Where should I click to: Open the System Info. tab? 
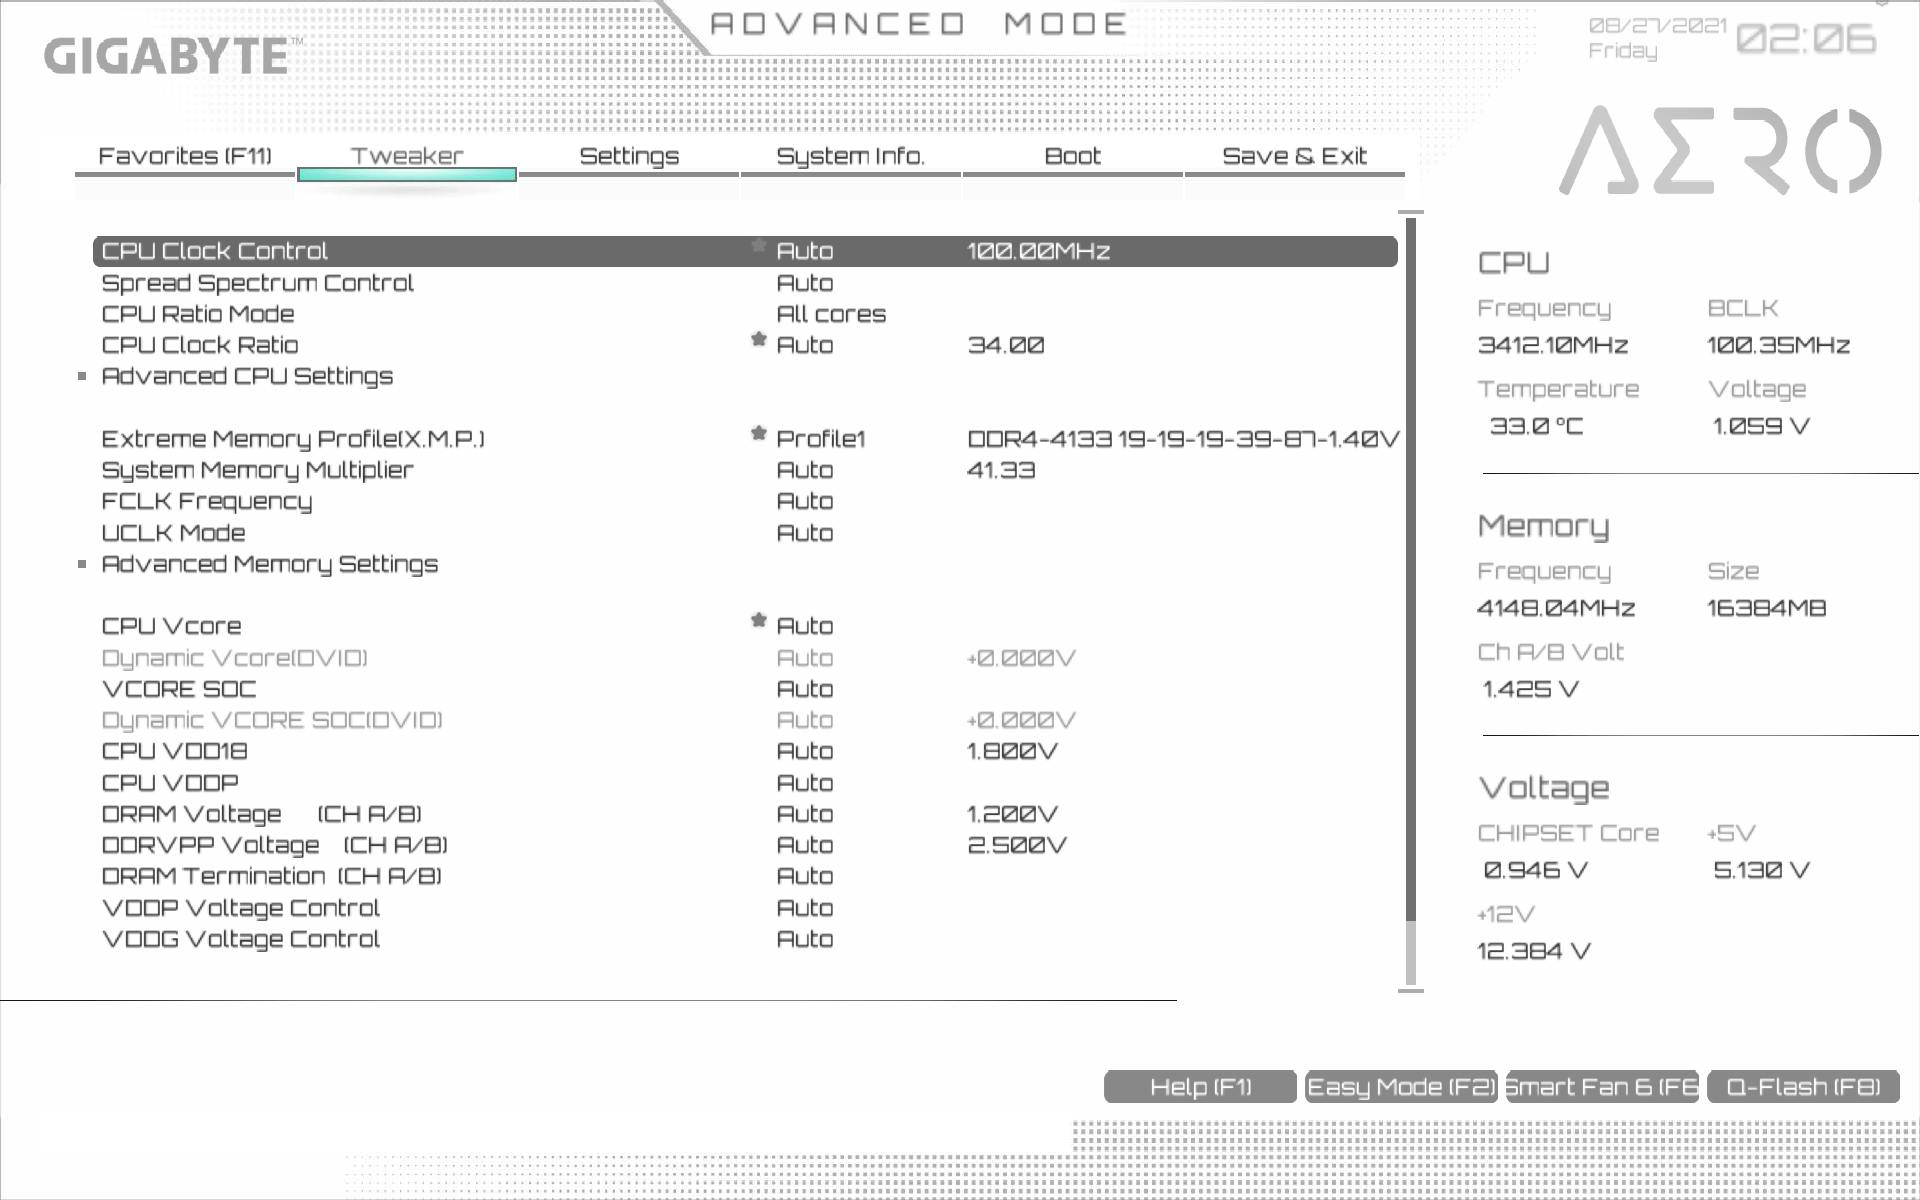coord(850,157)
